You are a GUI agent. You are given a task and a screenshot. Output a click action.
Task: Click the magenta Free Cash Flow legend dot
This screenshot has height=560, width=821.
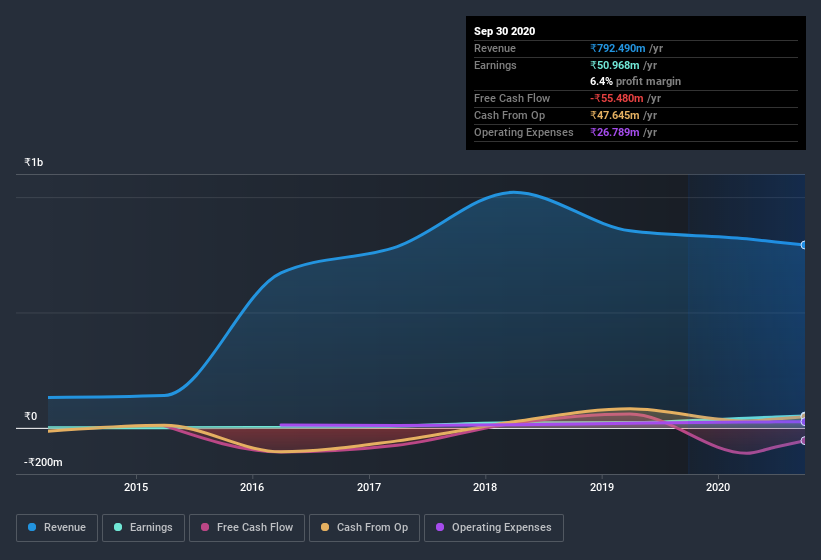[205, 527]
